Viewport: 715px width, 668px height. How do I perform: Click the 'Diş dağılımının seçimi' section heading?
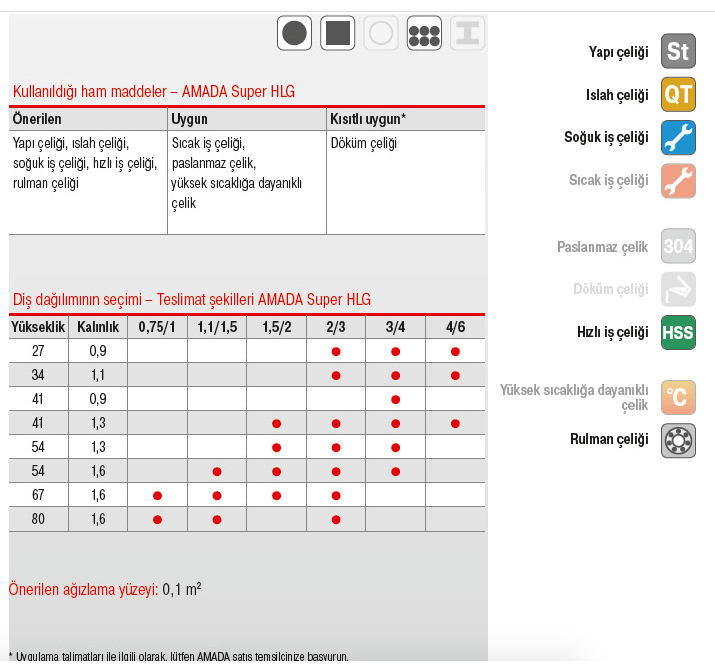192,300
